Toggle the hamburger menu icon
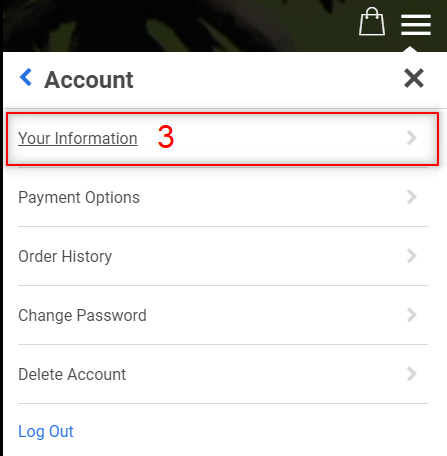 (416, 25)
